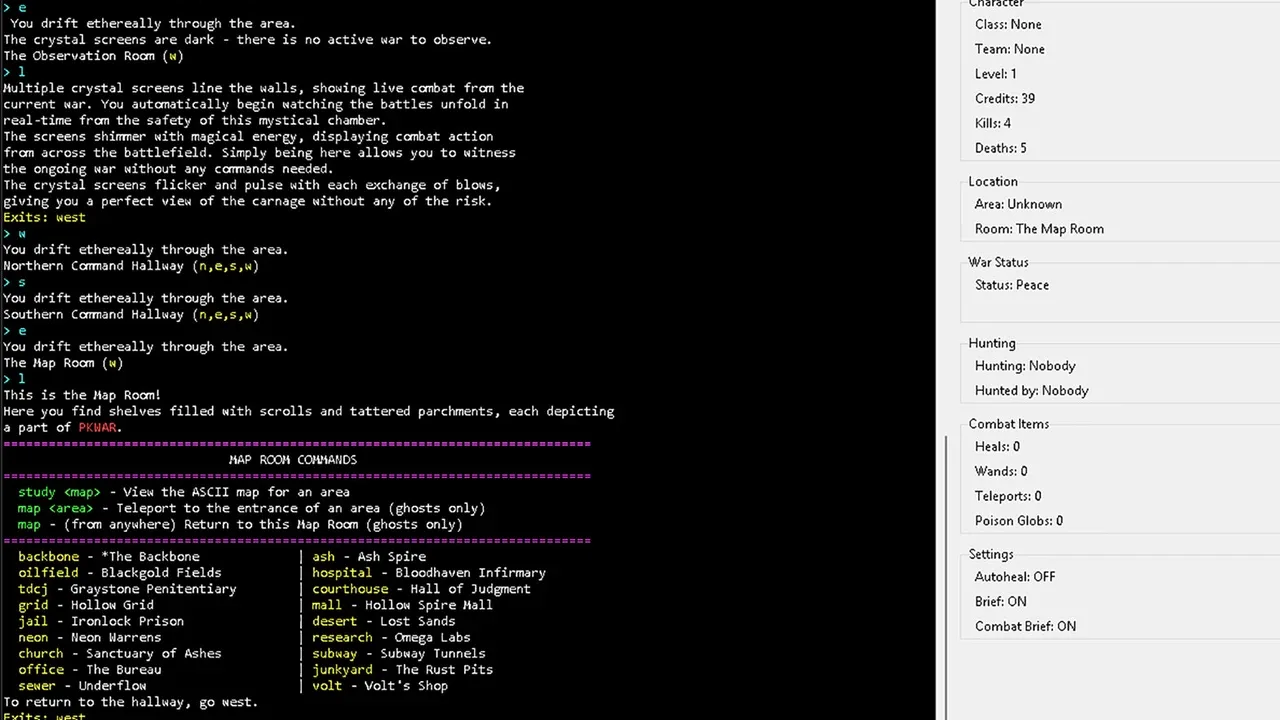Viewport: 1280px width, 720px height.
Task: Click the 'Combat Items' panel heading
Action: [1008, 424]
